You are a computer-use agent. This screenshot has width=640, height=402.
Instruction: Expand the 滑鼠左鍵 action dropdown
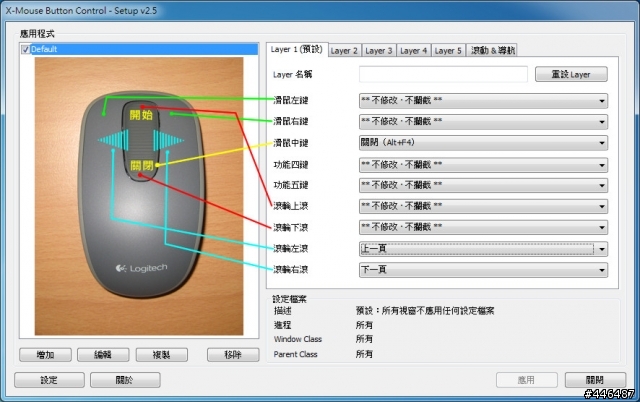pyautogui.click(x=483, y=100)
